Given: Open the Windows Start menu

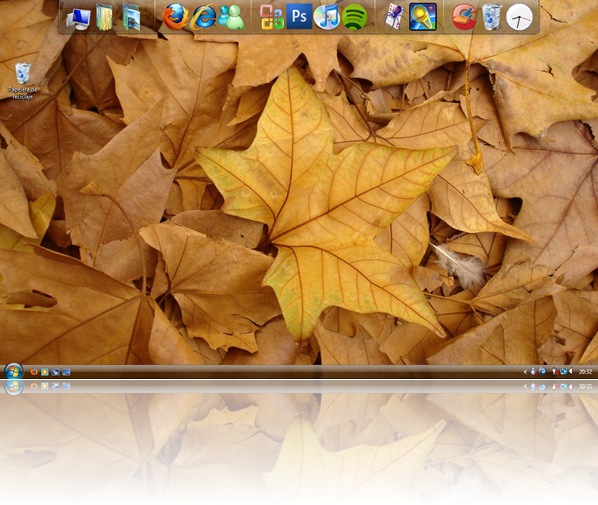Looking at the screenshot, I should pyautogui.click(x=13, y=371).
